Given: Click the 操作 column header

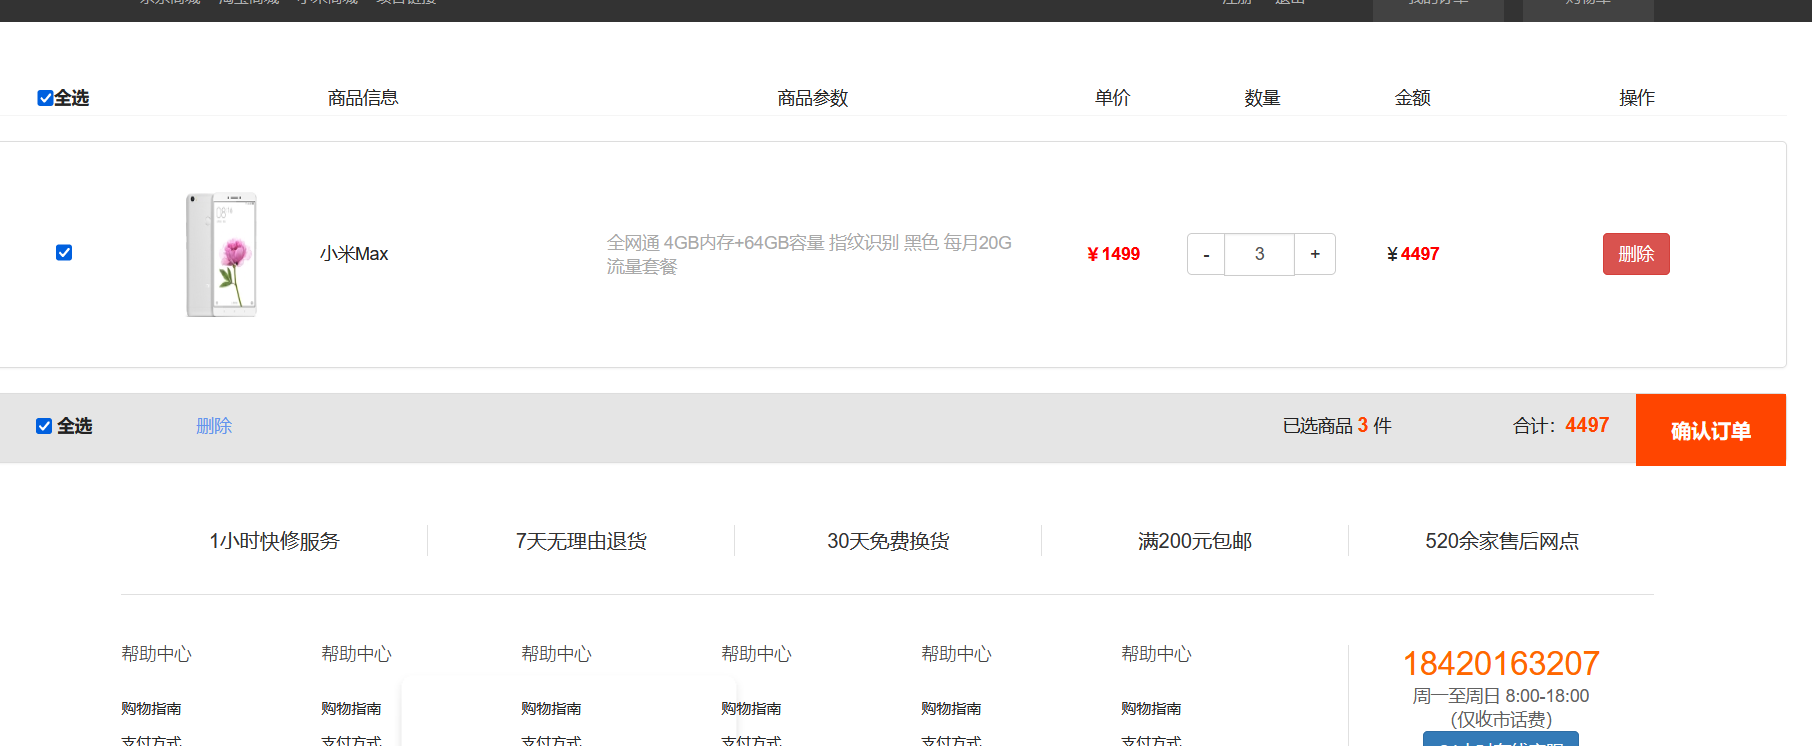Looking at the screenshot, I should click(x=1637, y=98).
